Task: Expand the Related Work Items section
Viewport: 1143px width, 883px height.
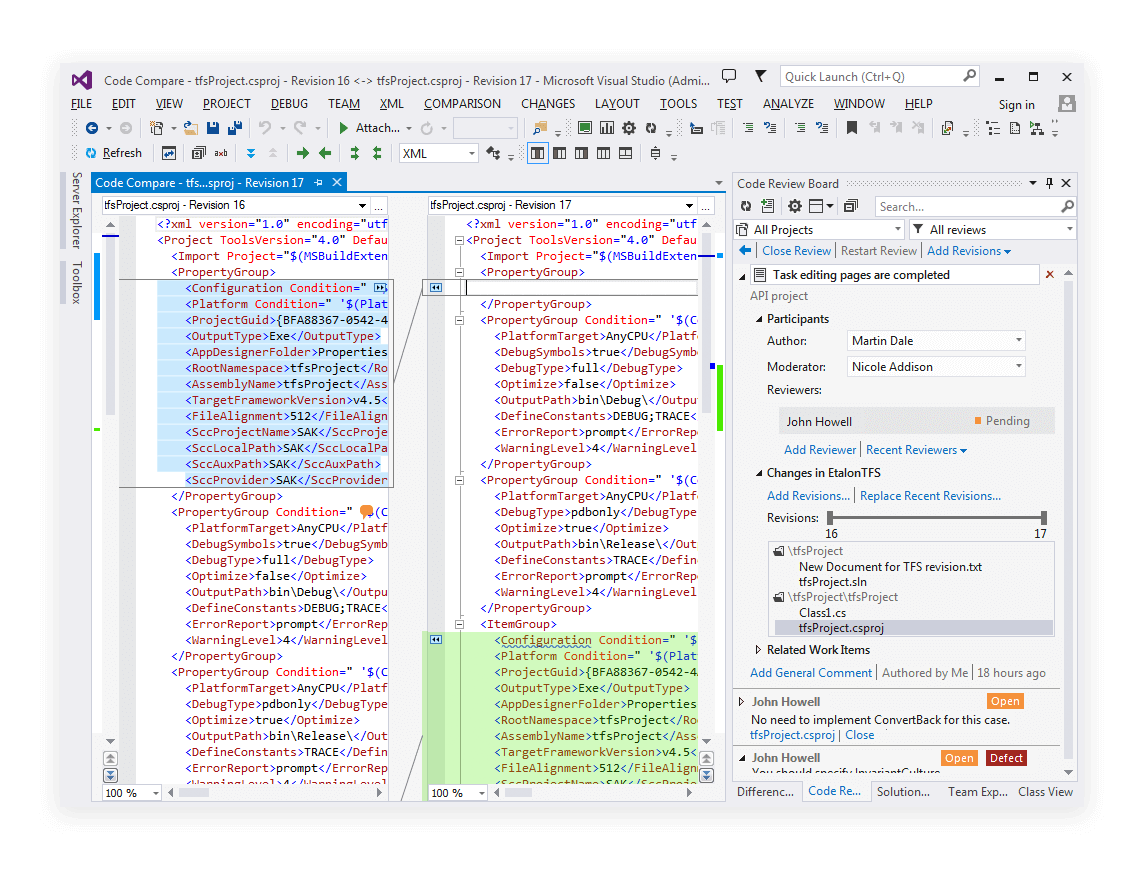Action: 758,650
